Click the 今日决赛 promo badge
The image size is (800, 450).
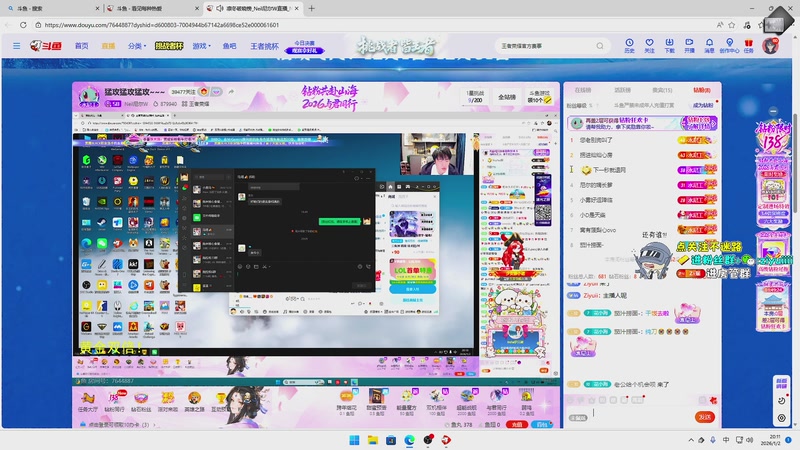tap(305, 46)
